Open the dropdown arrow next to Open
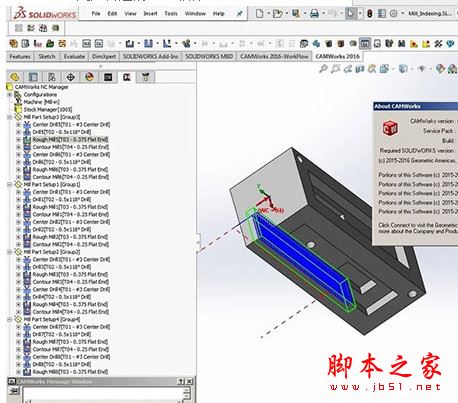This screenshot has height=403, width=458. pyautogui.click(x=286, y=14)
